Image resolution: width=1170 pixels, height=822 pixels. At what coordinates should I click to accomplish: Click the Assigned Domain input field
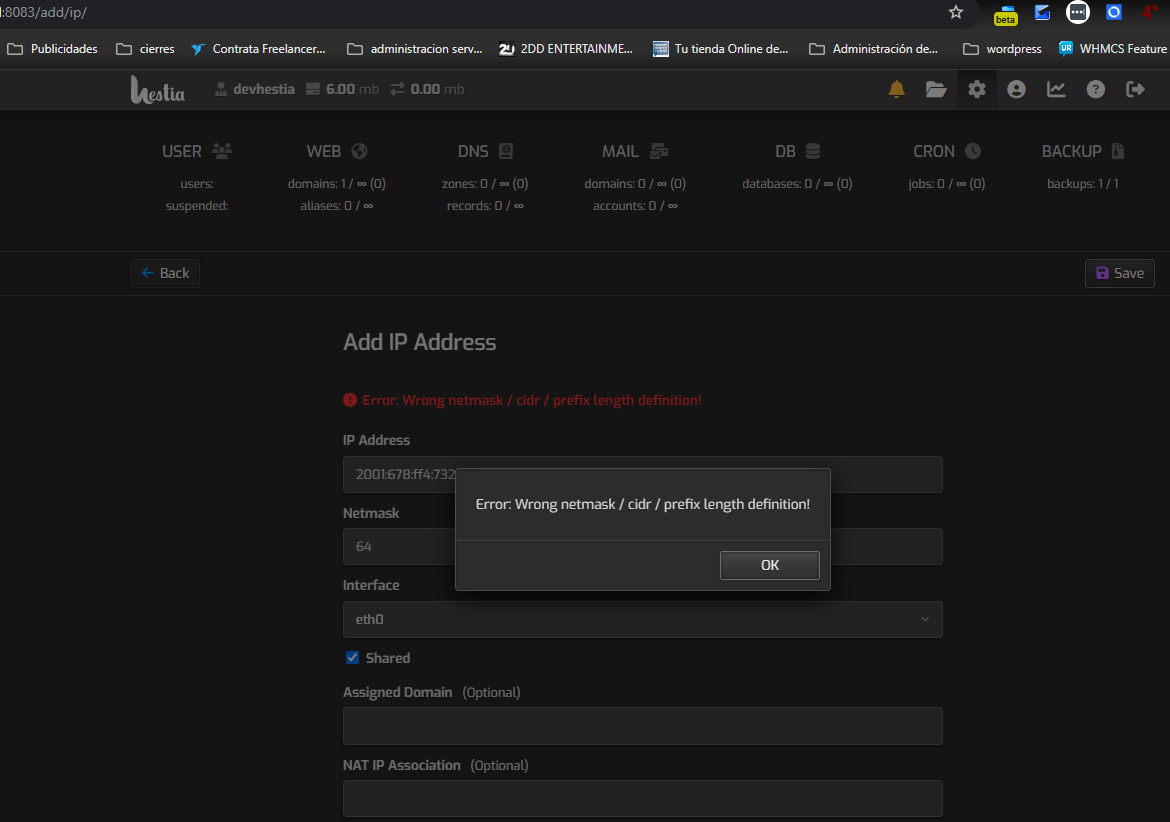[642, 726]
